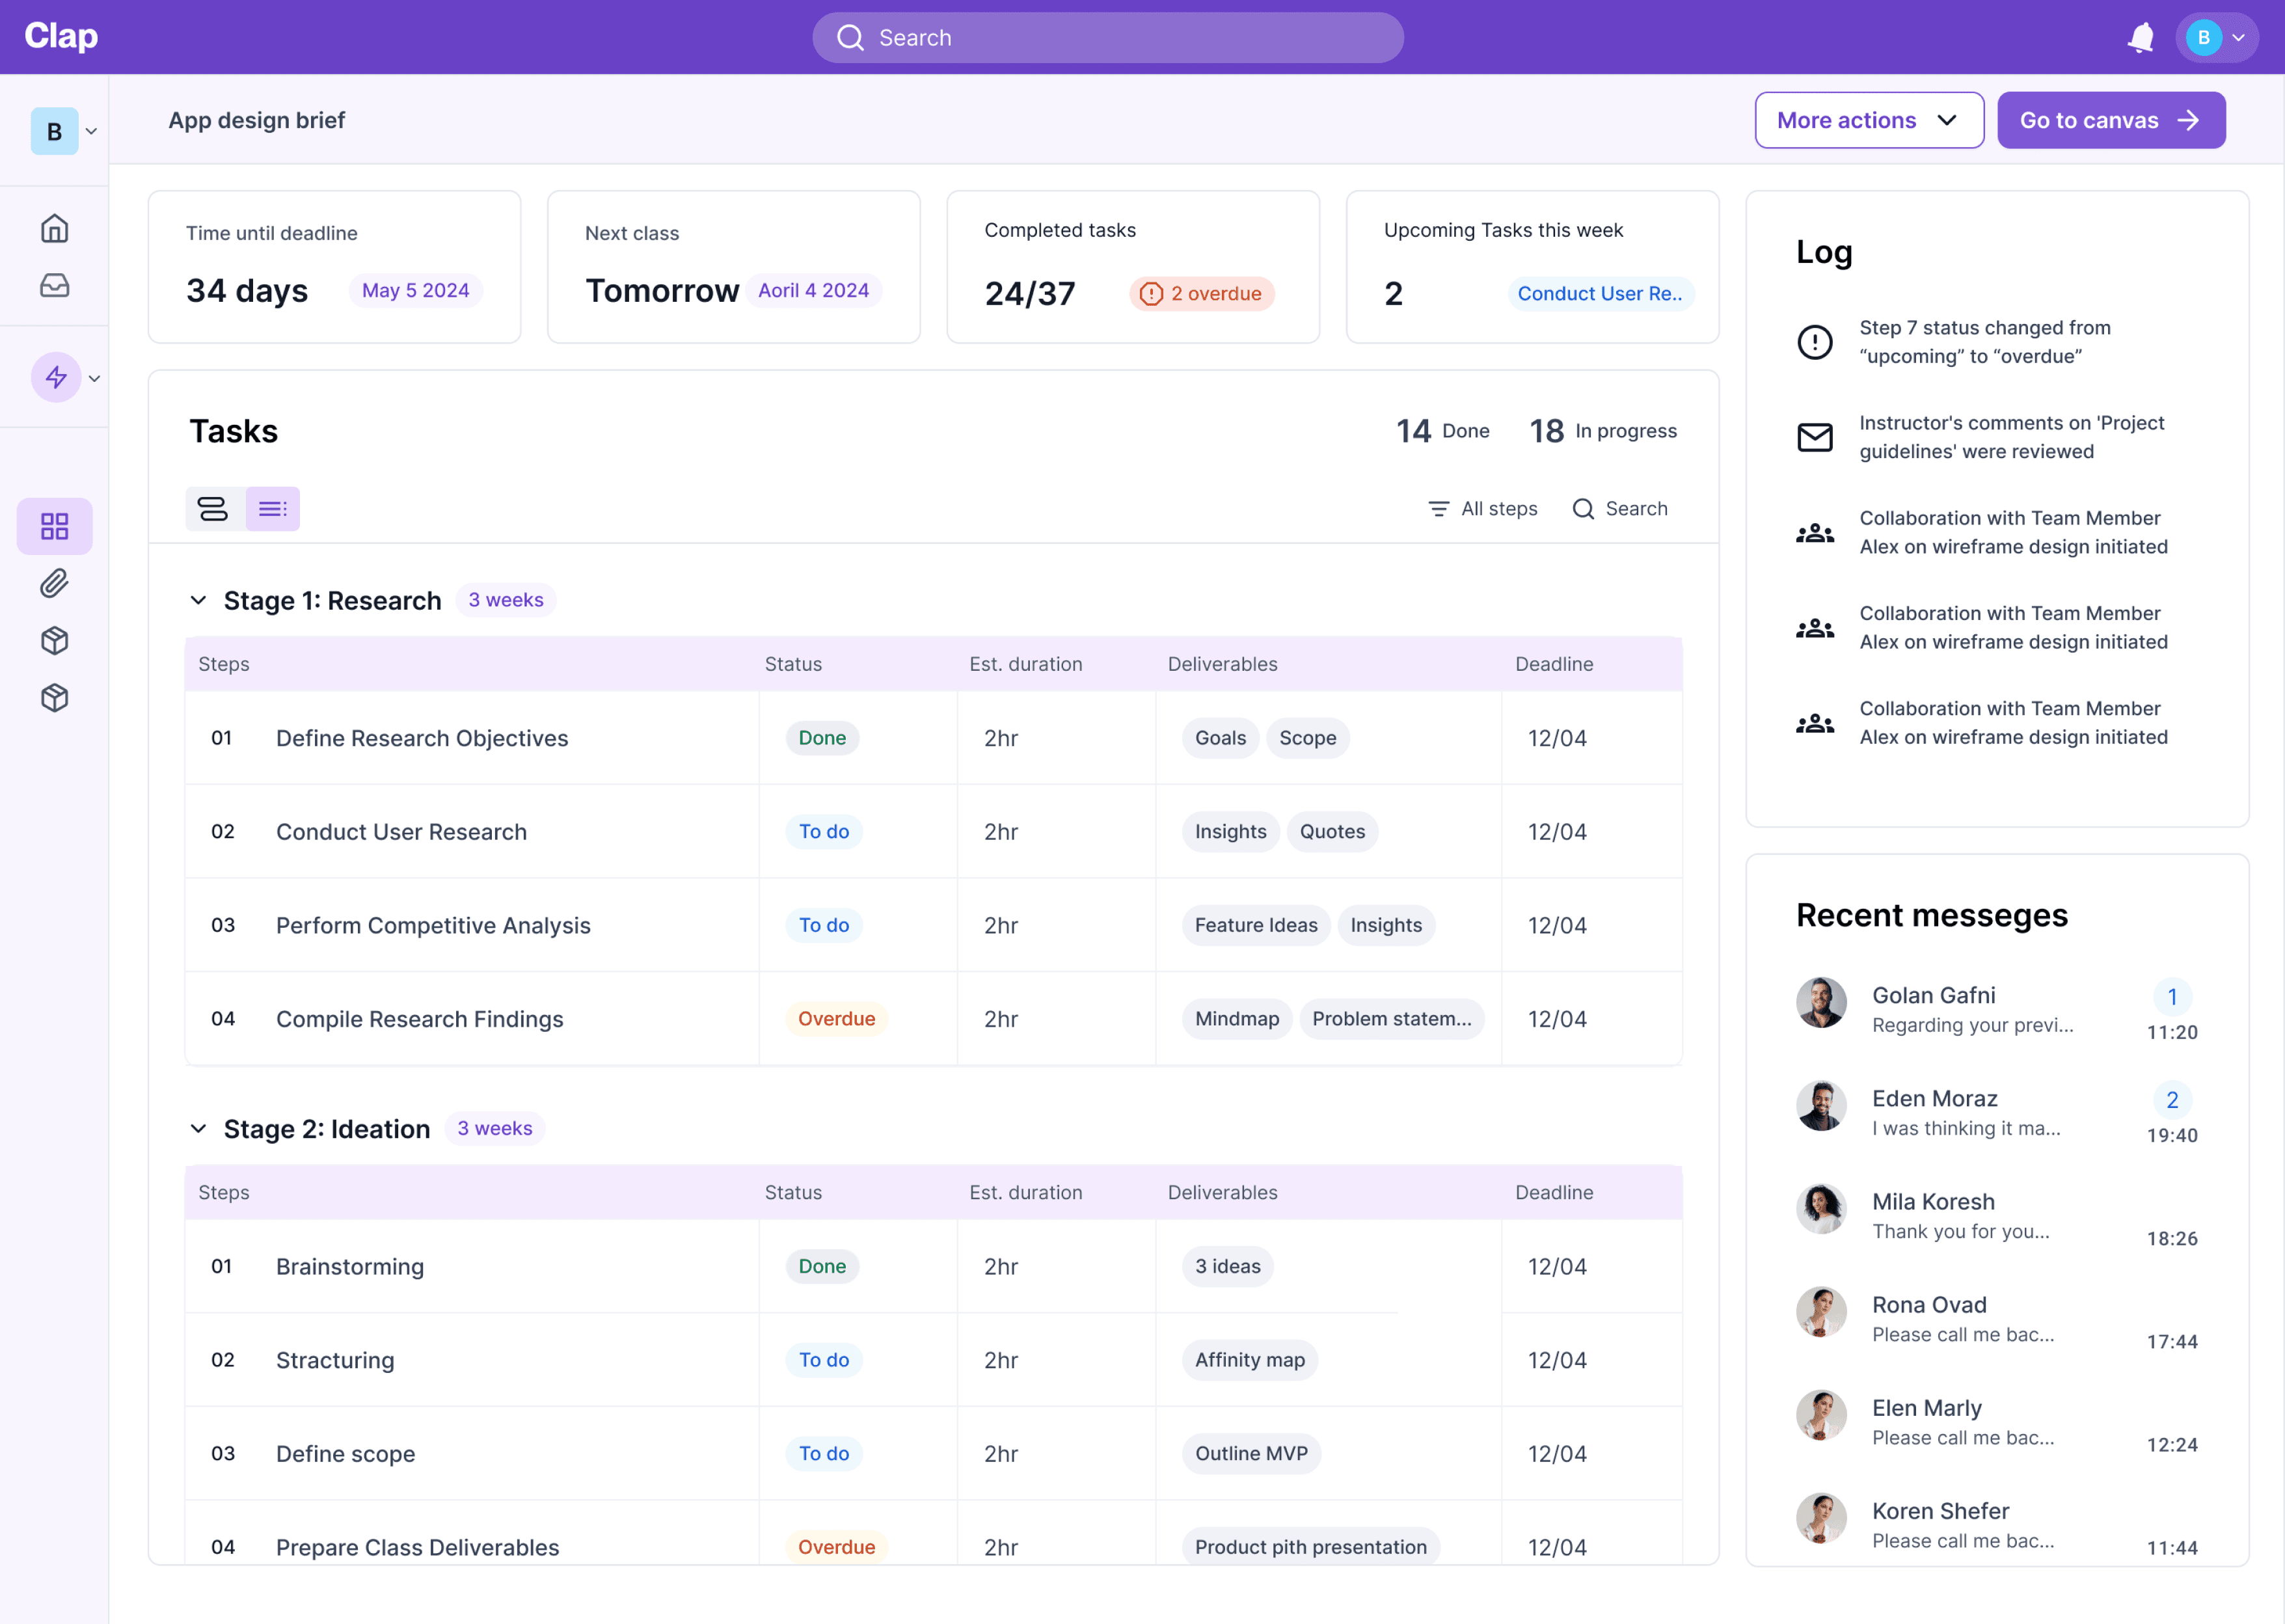Click the Conduct User Re.. task link

(1599, 294)
